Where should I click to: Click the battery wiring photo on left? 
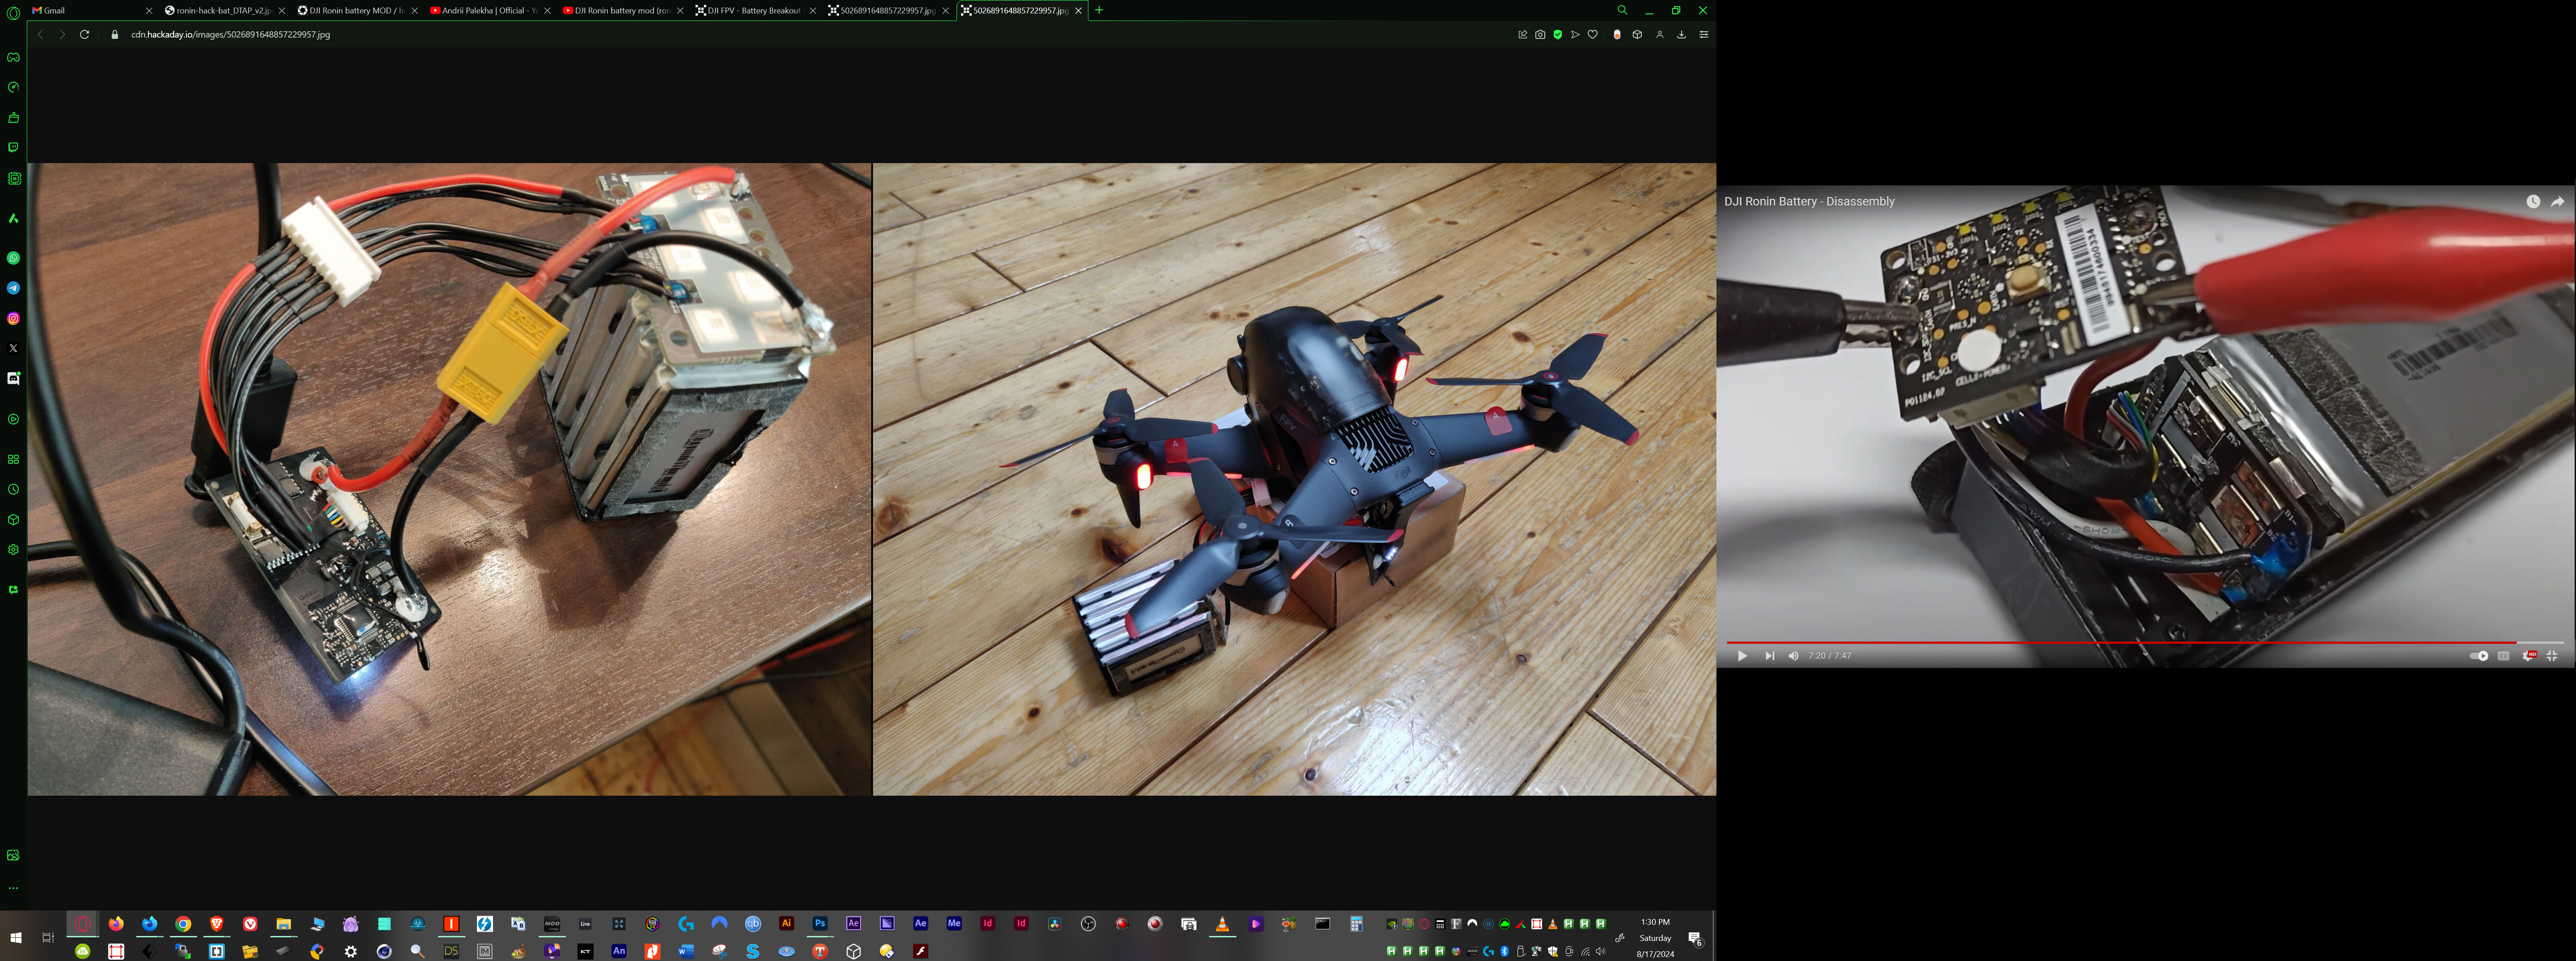click(x=449, y=479)
